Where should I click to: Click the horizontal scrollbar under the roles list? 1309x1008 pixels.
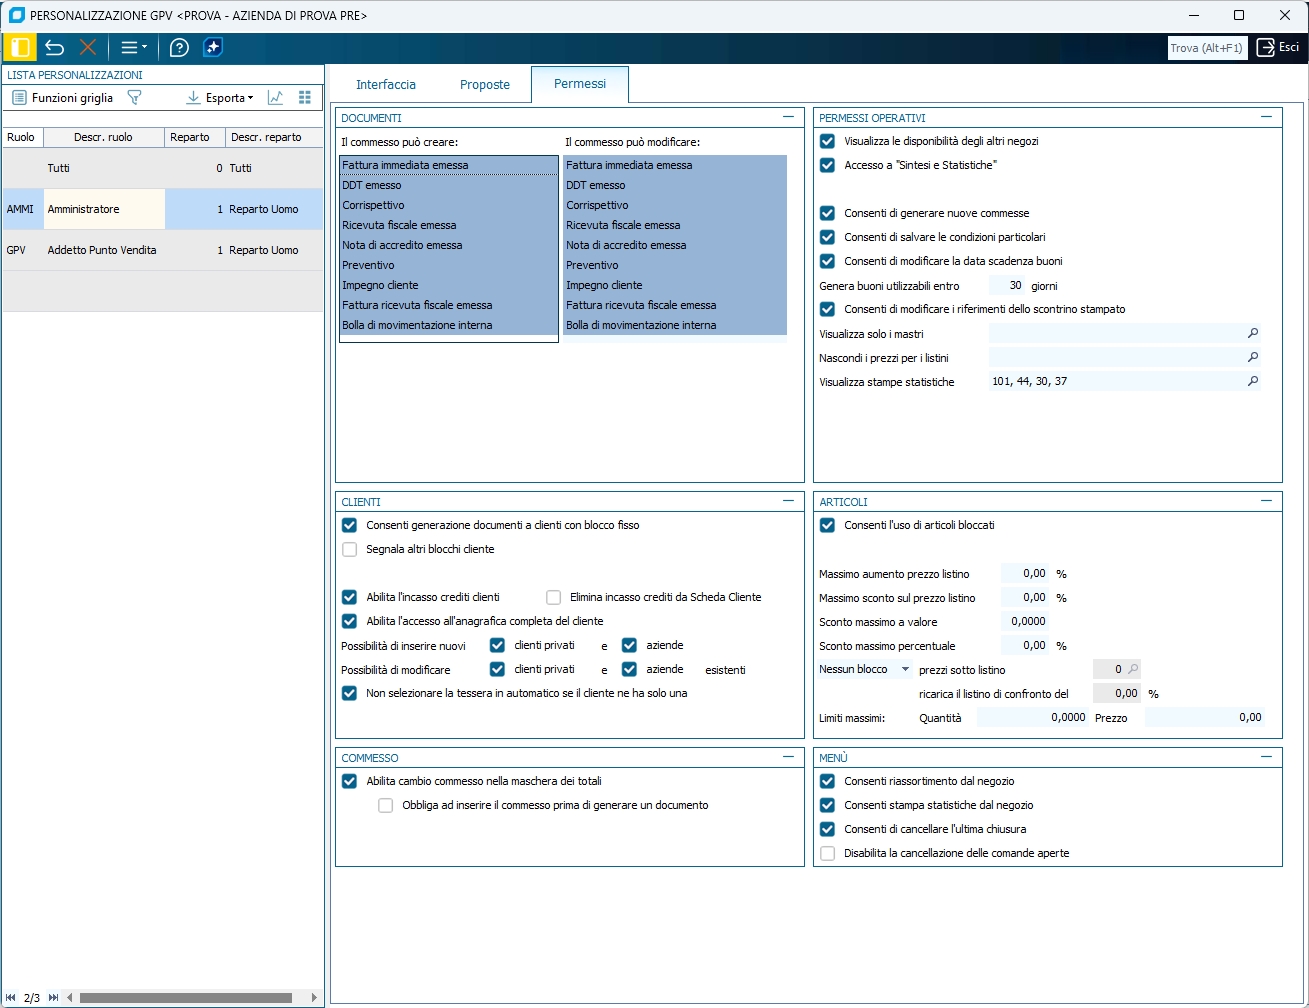click(x=185, y=998)
